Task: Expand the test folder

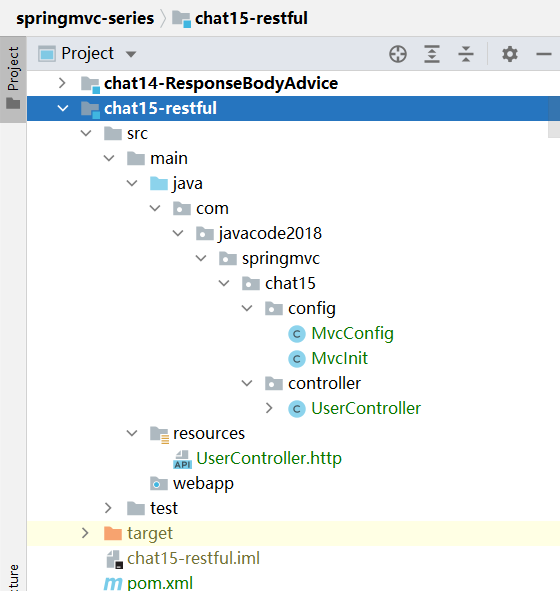Action: [x=108, y=508]
